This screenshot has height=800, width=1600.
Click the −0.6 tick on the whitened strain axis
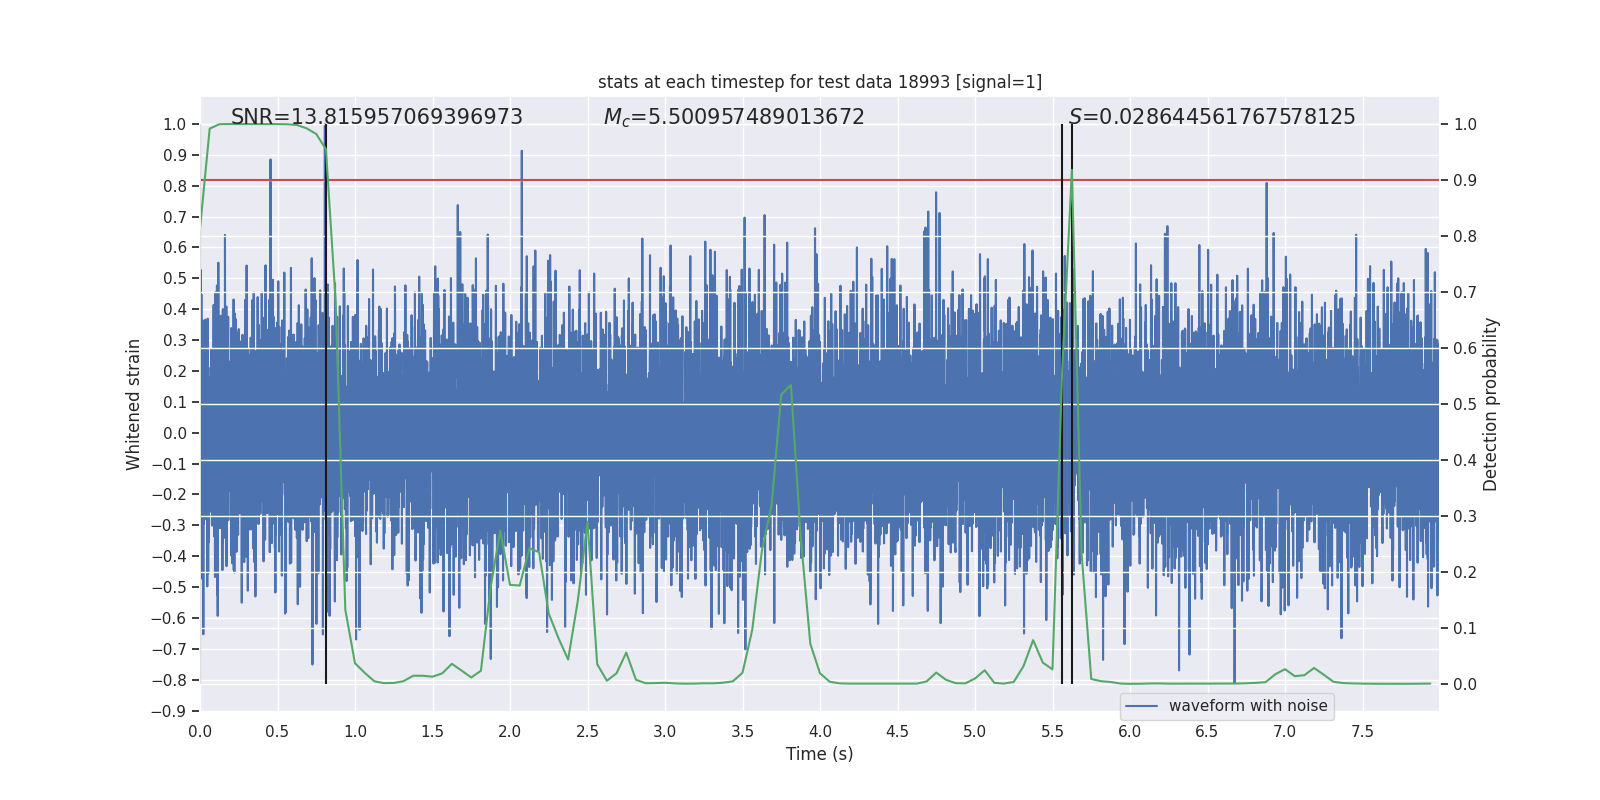point(169,619)
